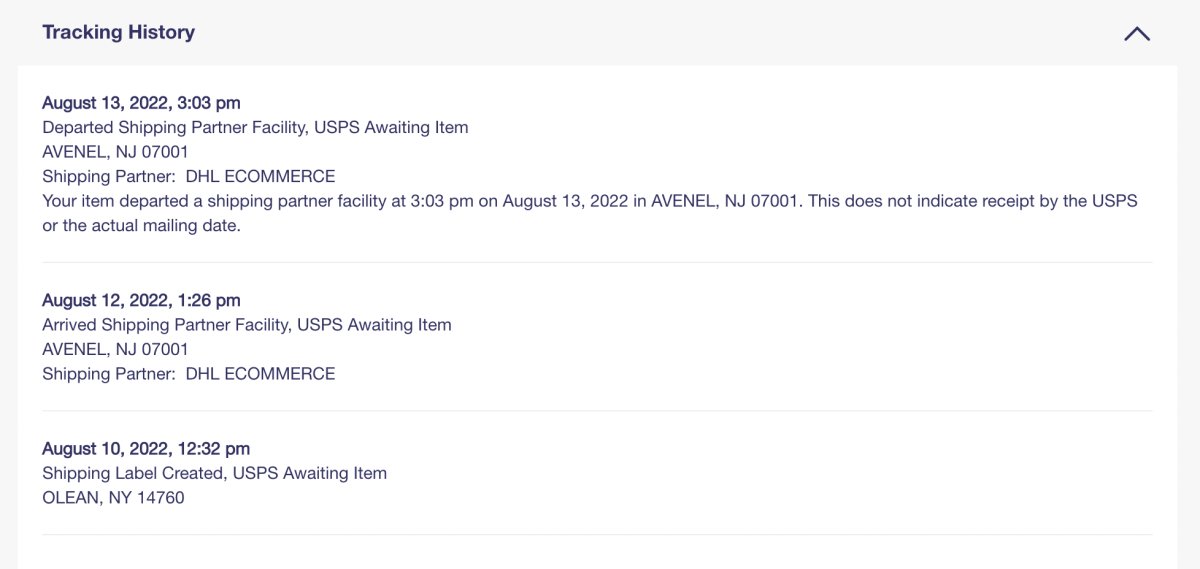The image size is (1200, 569).
Task: Click the divider line below the August 10 entry
Action: (597, 535)
